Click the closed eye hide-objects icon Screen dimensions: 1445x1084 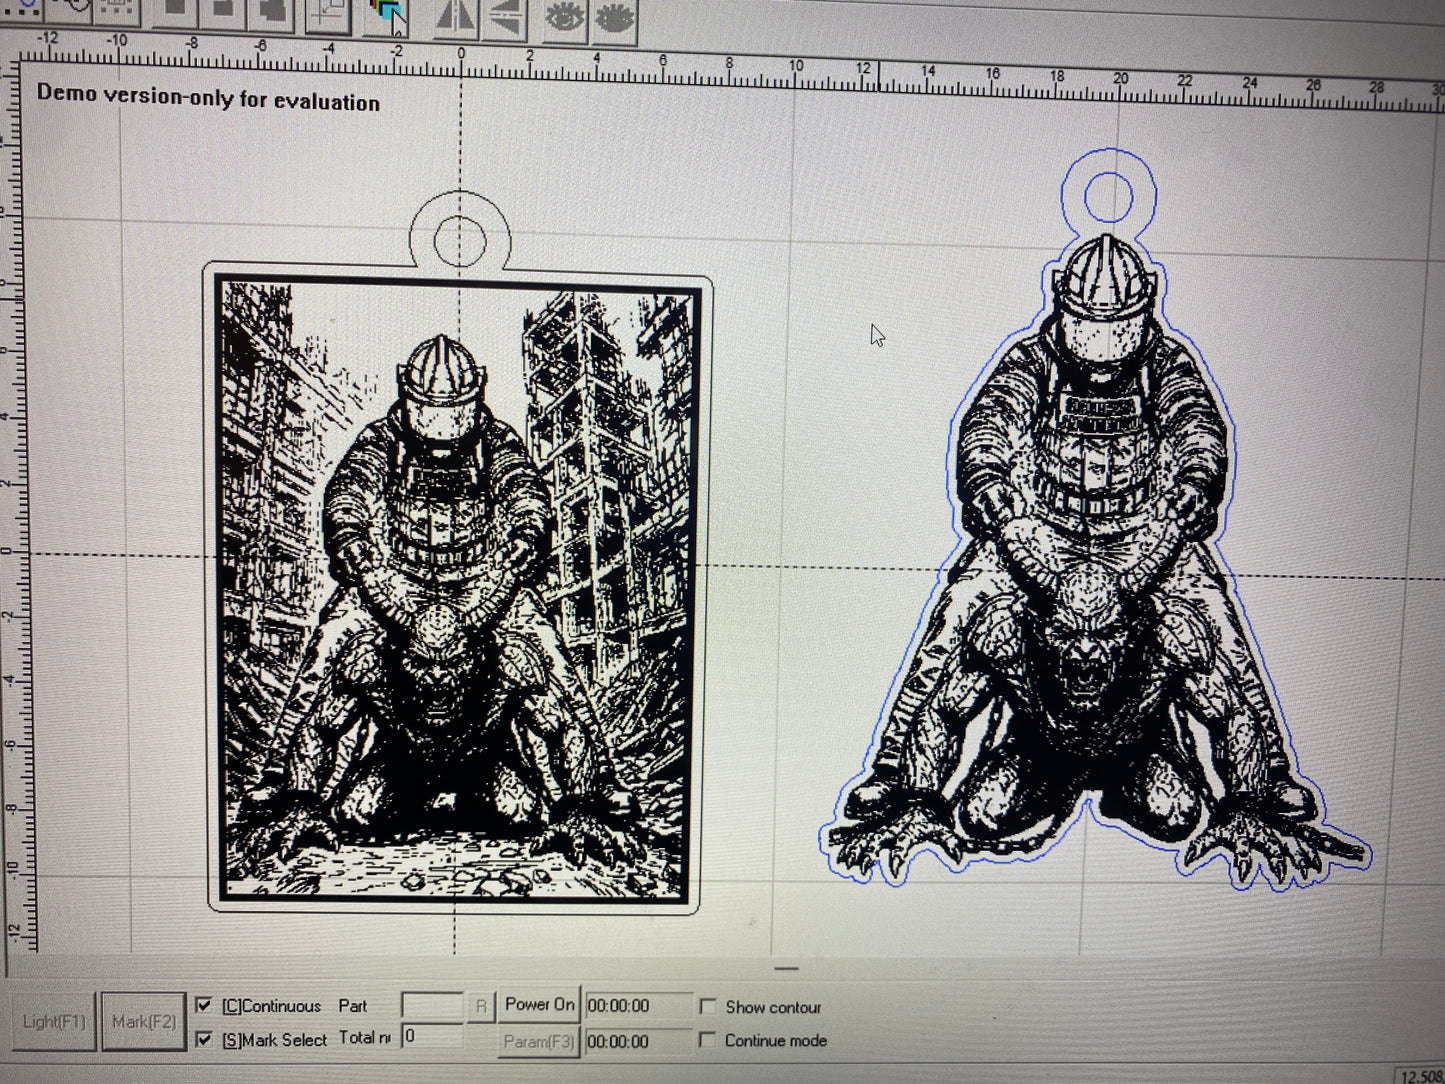pos(614,19)
